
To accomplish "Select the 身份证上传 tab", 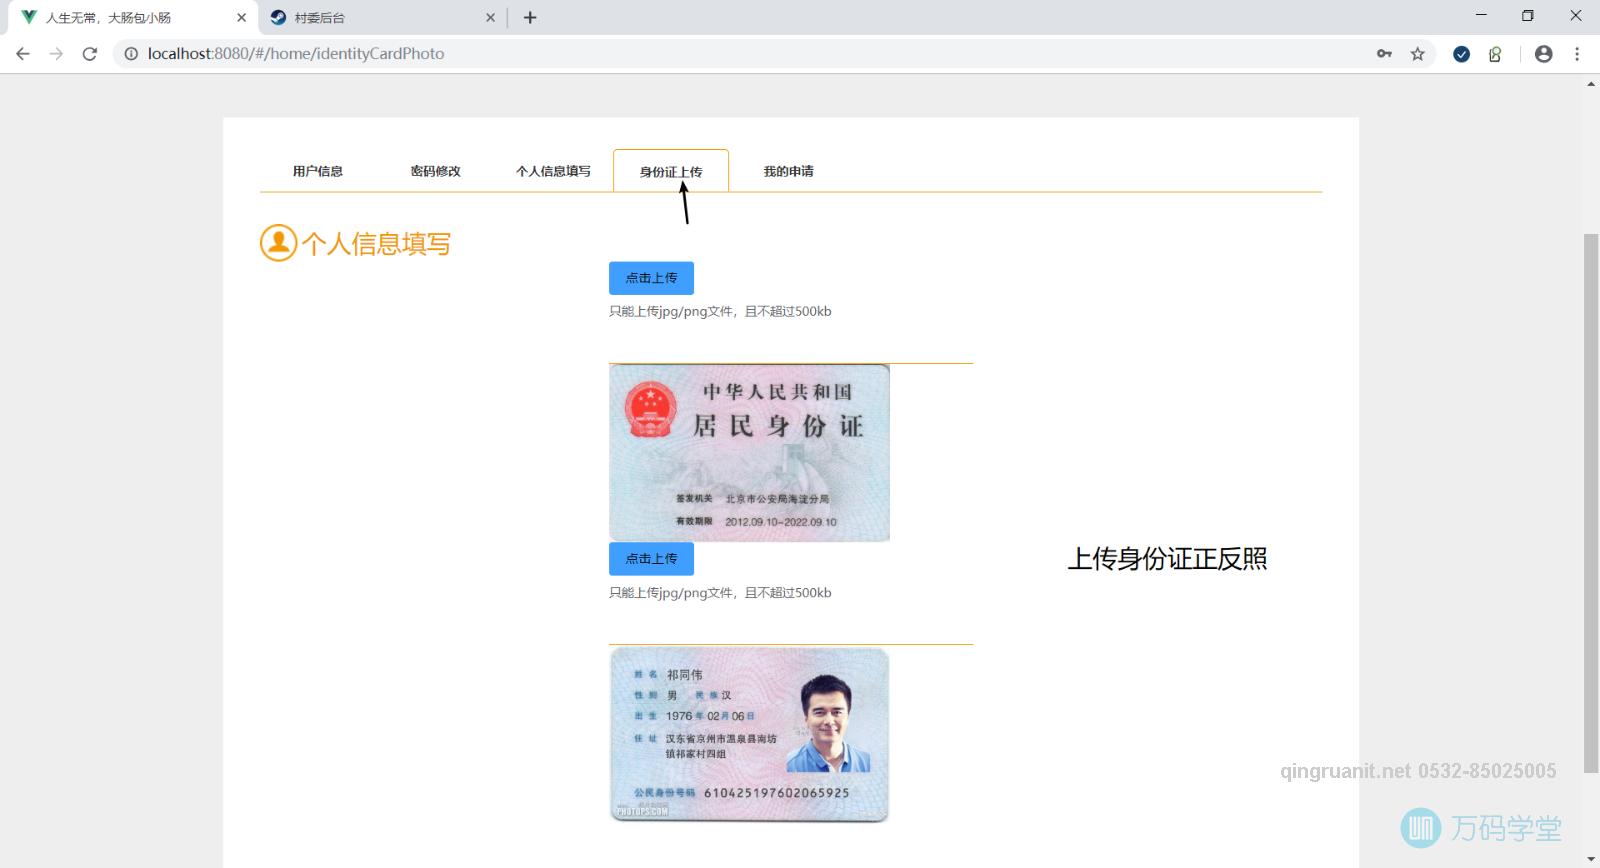I will click(x=671, y=171).
